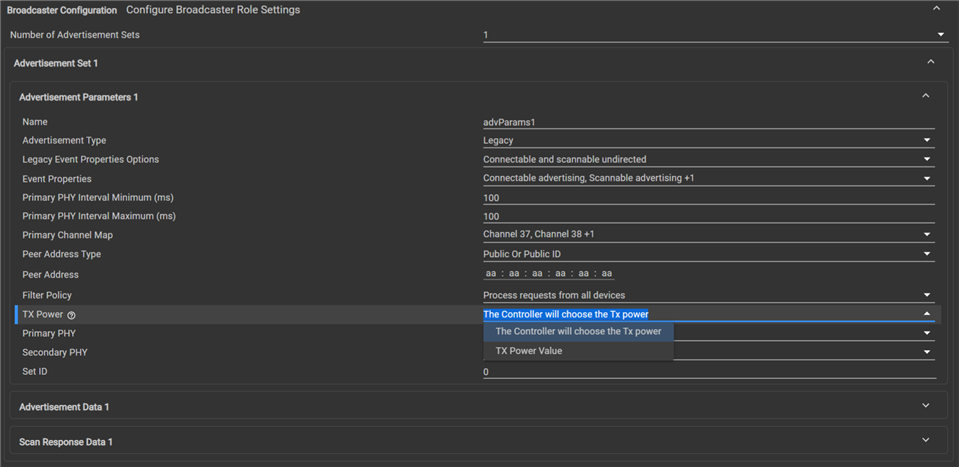Collapse the Advertisement Set 1 section

[931, 62]
